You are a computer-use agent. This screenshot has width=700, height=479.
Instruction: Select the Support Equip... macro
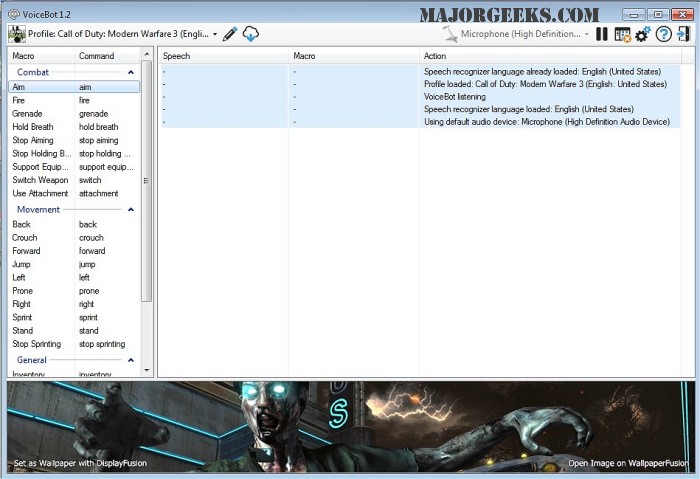74,167
